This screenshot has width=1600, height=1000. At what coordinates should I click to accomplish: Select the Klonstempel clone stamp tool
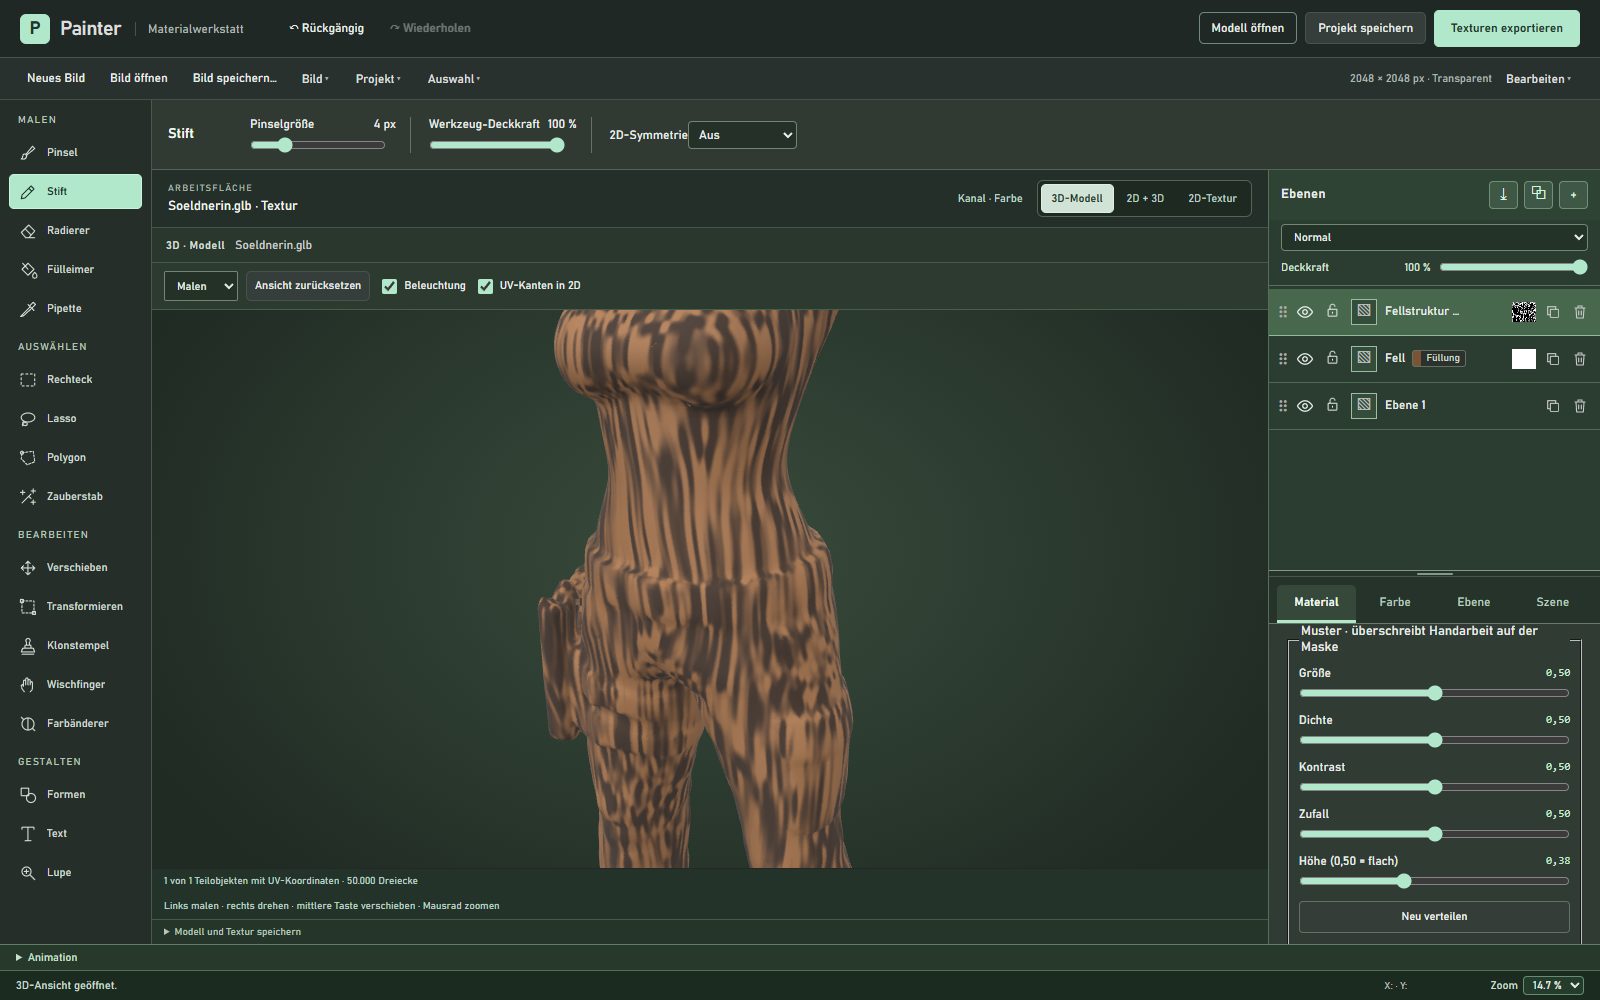coord(75,645)
